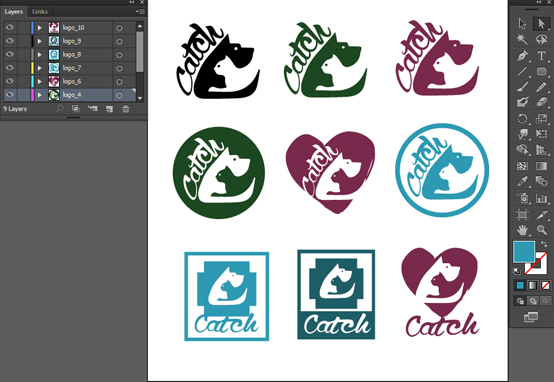554x382 pixels.
Task: Toggle lock column for logo_10 layer
Action: [x=23, y=27]
